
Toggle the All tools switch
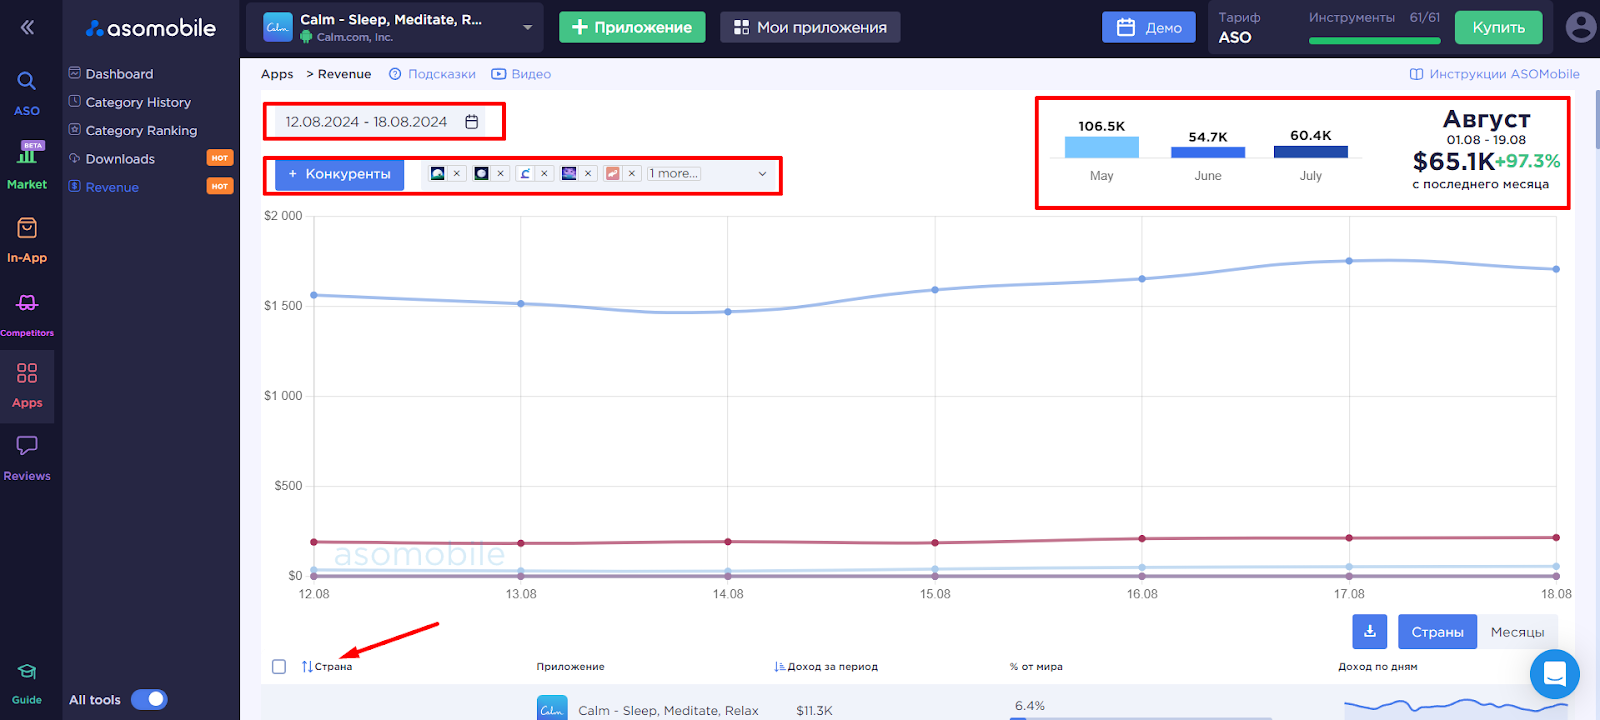tap(149, 700)
